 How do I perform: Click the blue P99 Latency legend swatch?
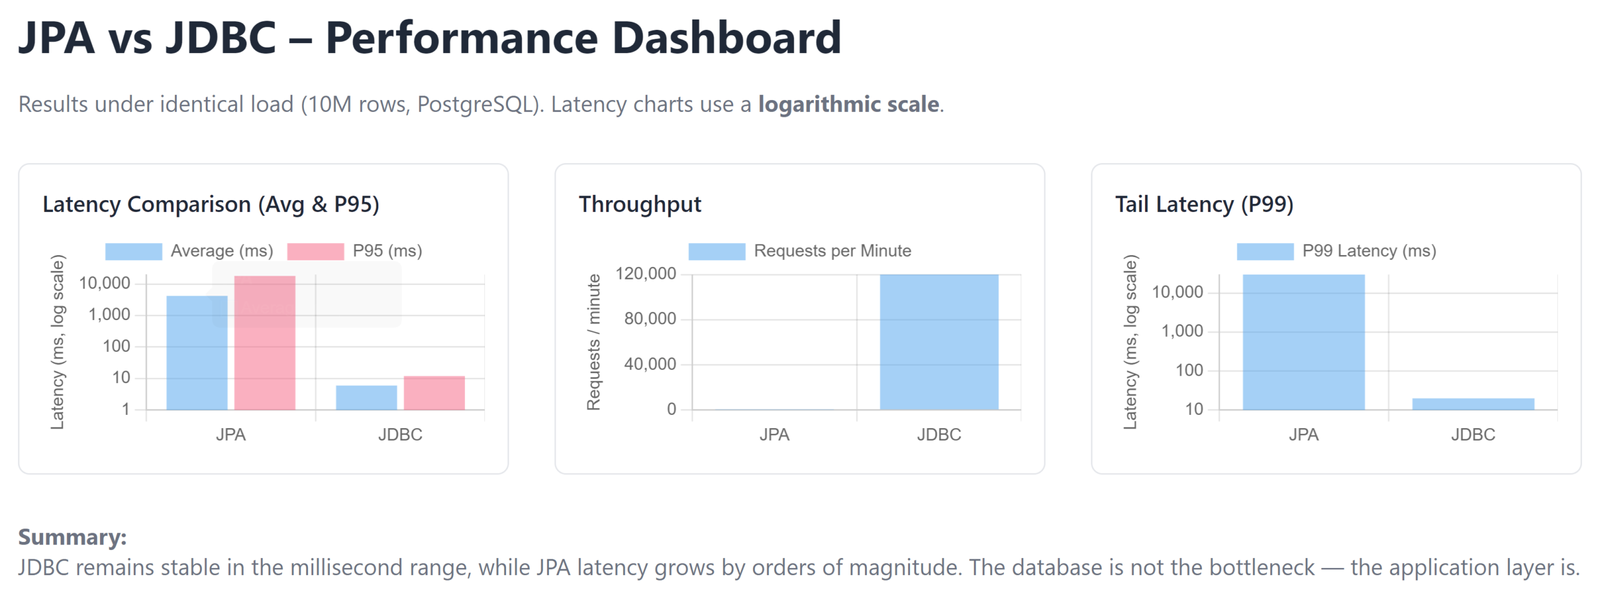tap(1264, 251)
